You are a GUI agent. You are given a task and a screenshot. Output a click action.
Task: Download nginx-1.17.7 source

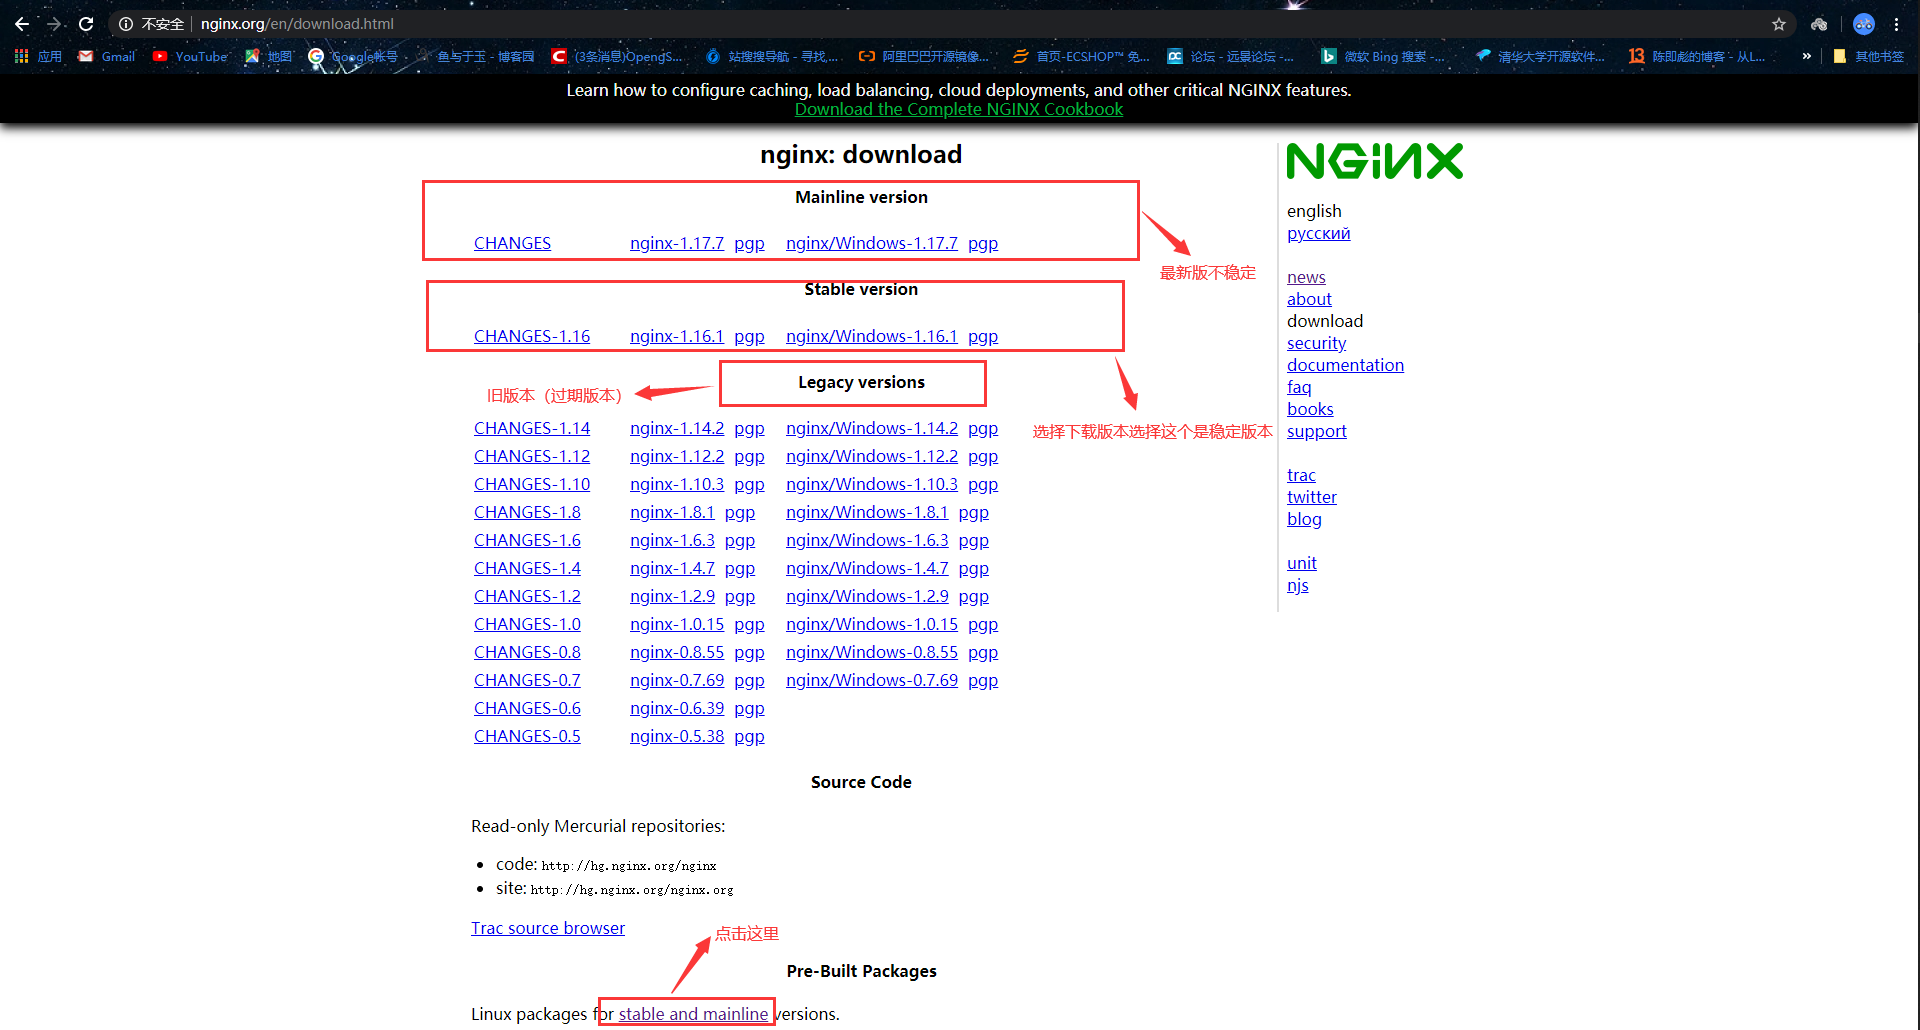pyautogui.click(x=677, y=243)
